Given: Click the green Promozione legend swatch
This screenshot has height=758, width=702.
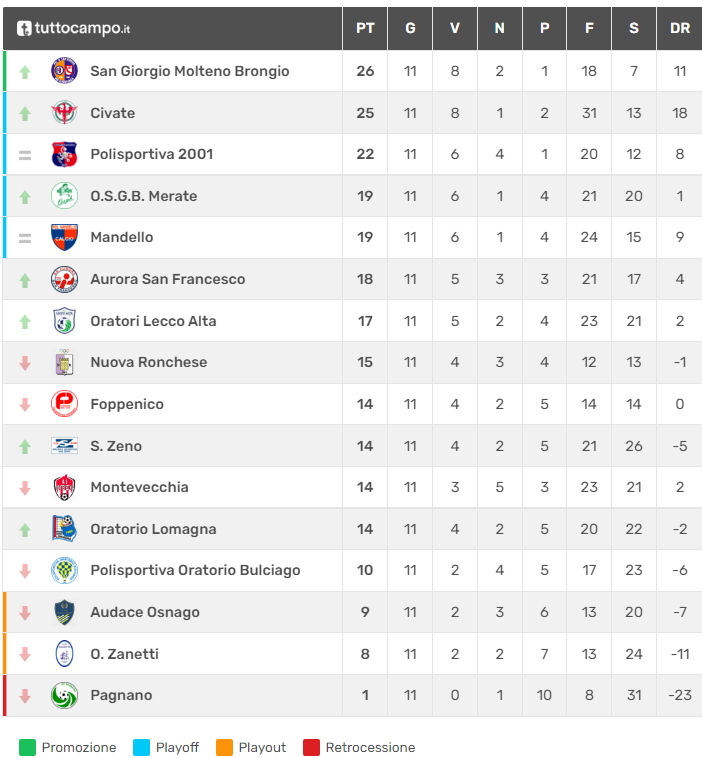Looking at the screenshot, I should click(27, 747).
